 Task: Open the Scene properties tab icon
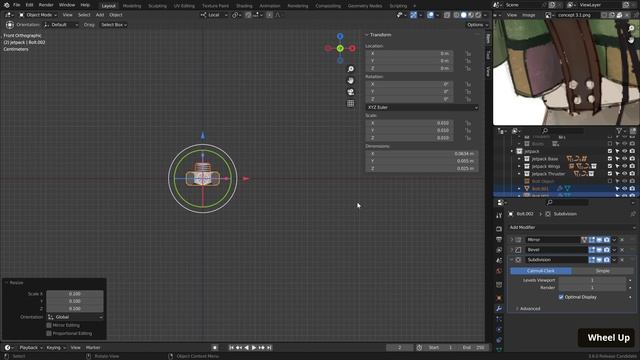tap(499, 260)
